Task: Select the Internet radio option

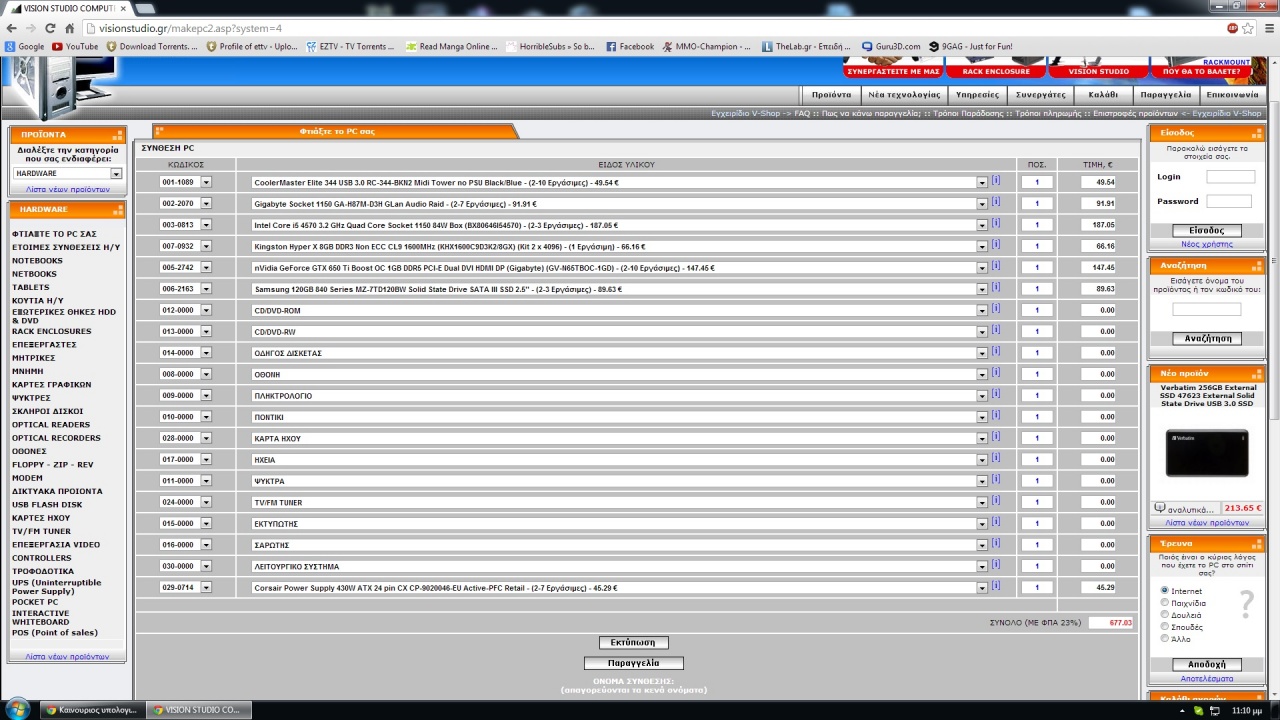Action: tap(1165, 591)
